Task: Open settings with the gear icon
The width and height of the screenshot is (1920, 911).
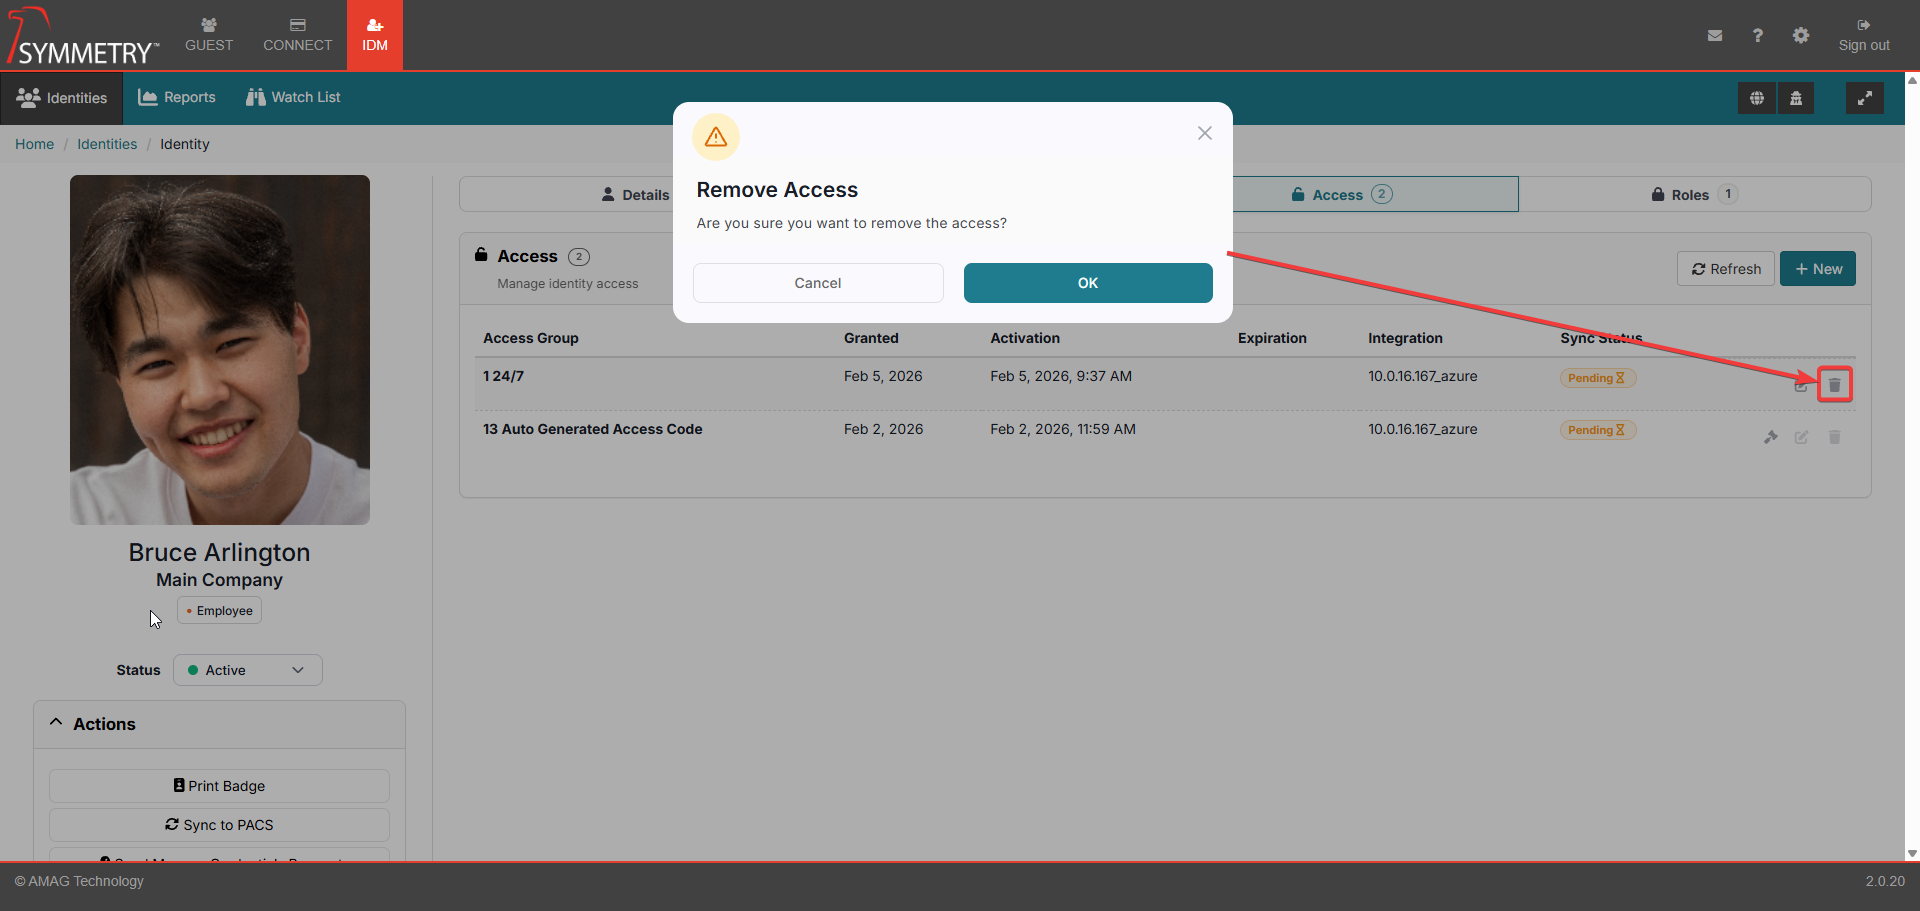Action: 1801,35
